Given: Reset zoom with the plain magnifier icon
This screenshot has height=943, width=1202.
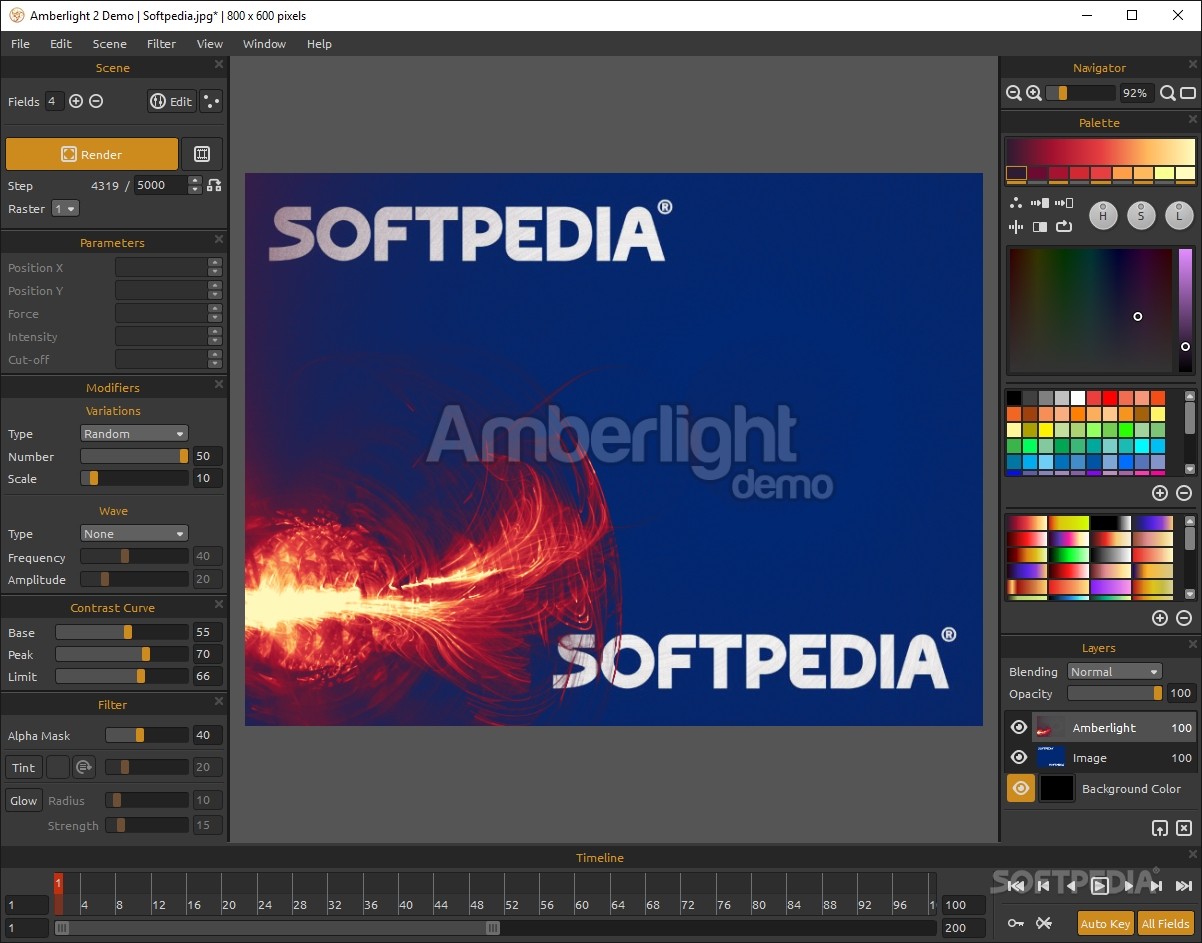Looking at the screenshot, I should click(1167, 93).
